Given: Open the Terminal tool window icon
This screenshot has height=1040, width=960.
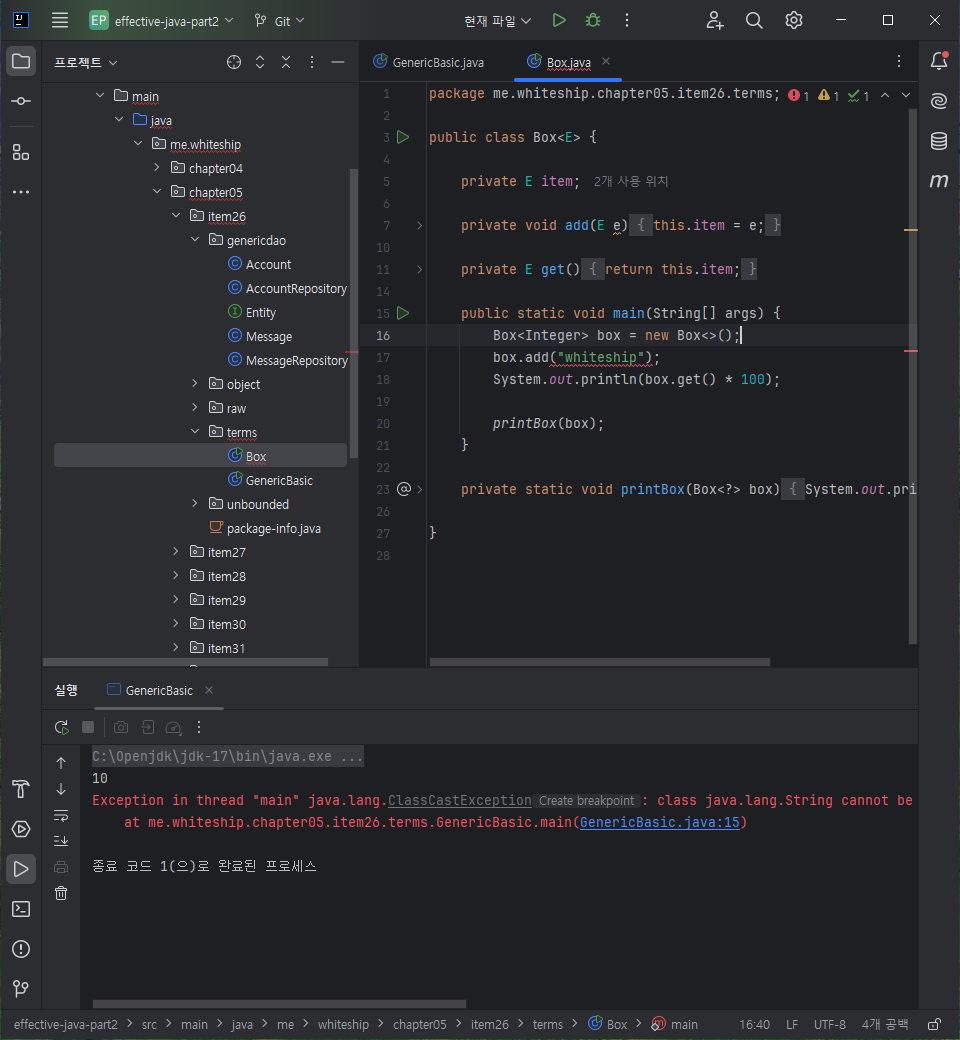Looking at the screenshot, I should coord(21,909).
